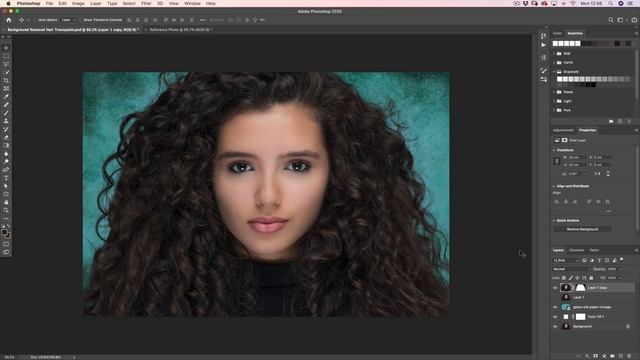Expand the RGB swatch group
The image size is (640, 360).
tap(554, 53)
